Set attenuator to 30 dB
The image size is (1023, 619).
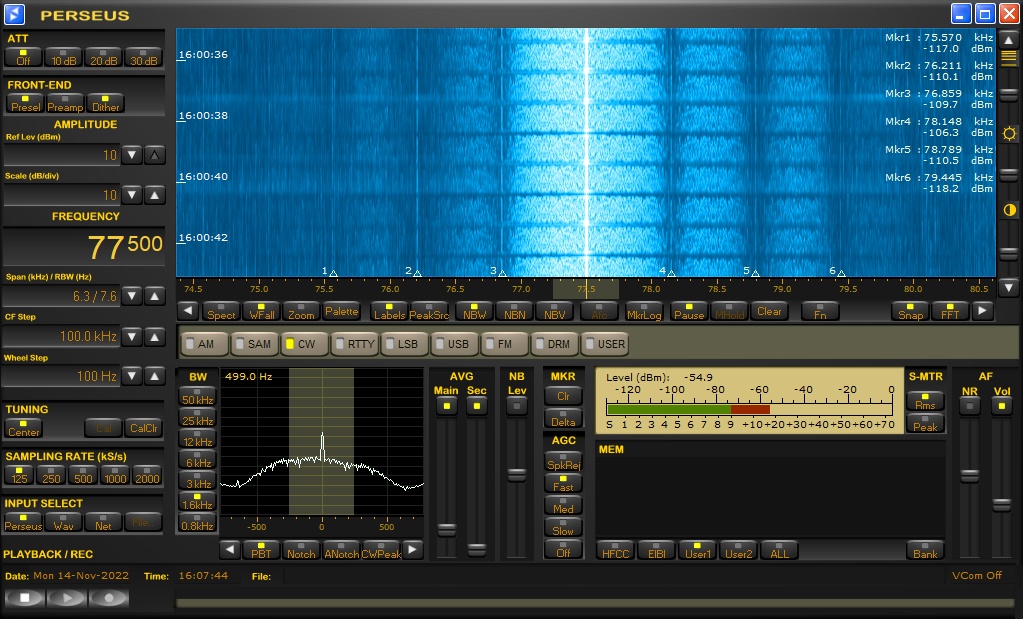pyautogui.click(x=144, y=57)
